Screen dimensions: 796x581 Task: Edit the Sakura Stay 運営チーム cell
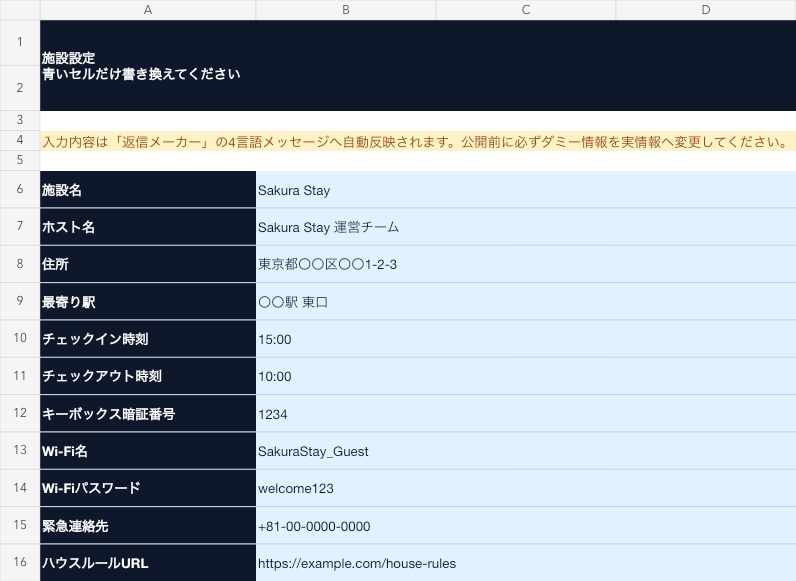526,227
